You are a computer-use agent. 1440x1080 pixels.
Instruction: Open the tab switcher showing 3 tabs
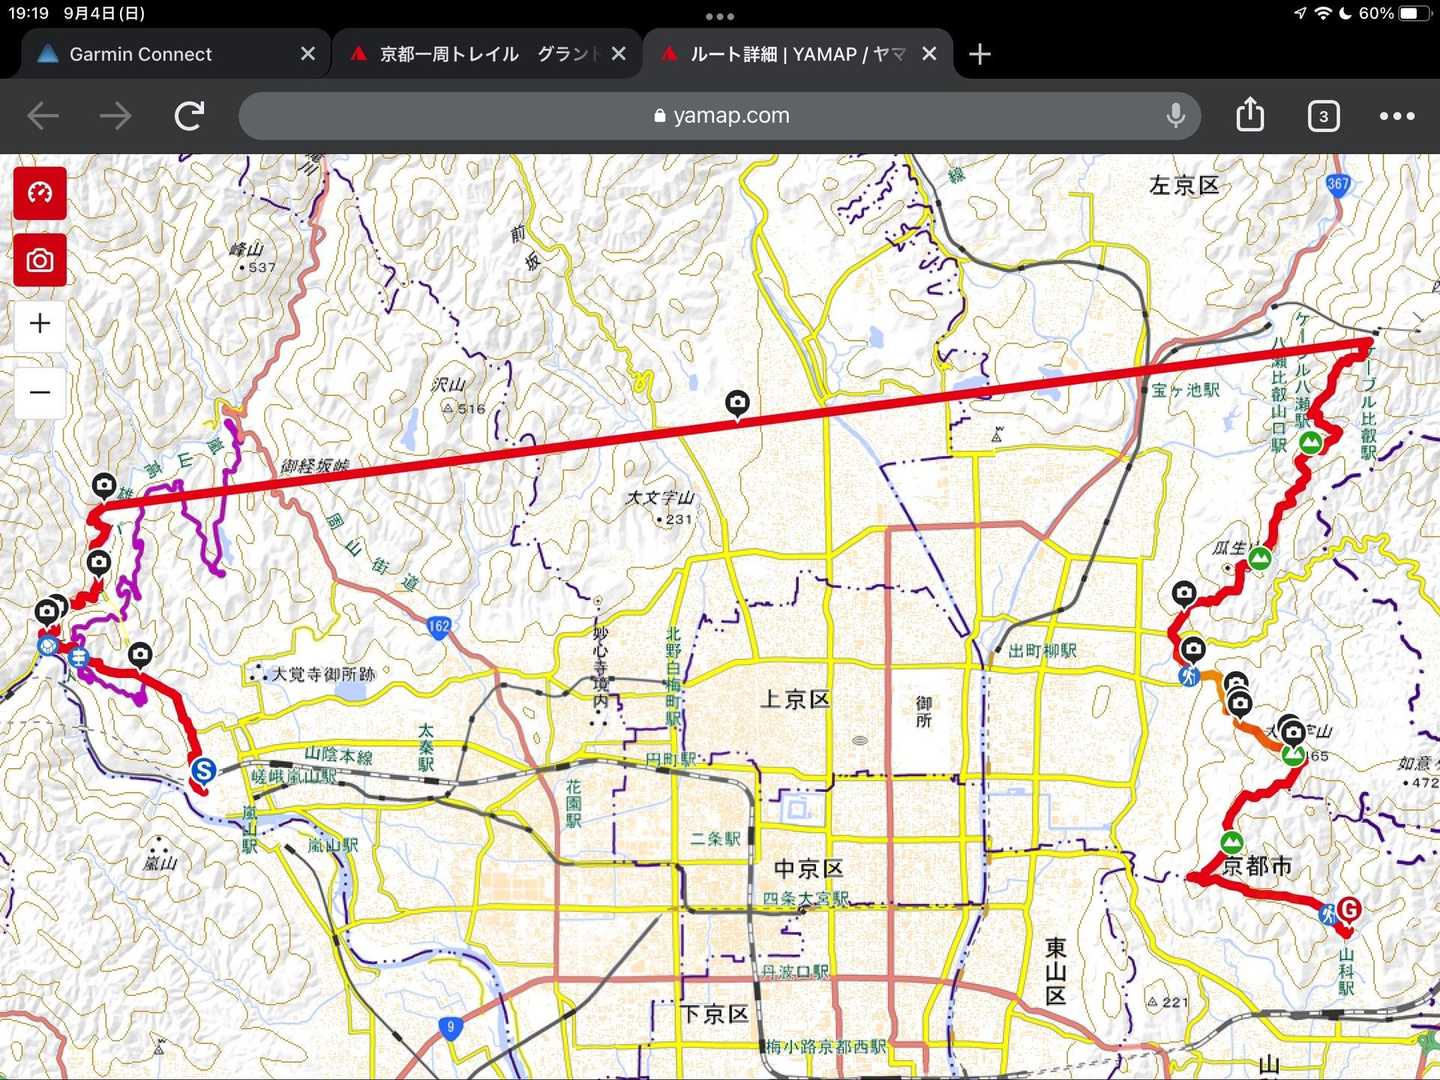tap(1323, 116)
